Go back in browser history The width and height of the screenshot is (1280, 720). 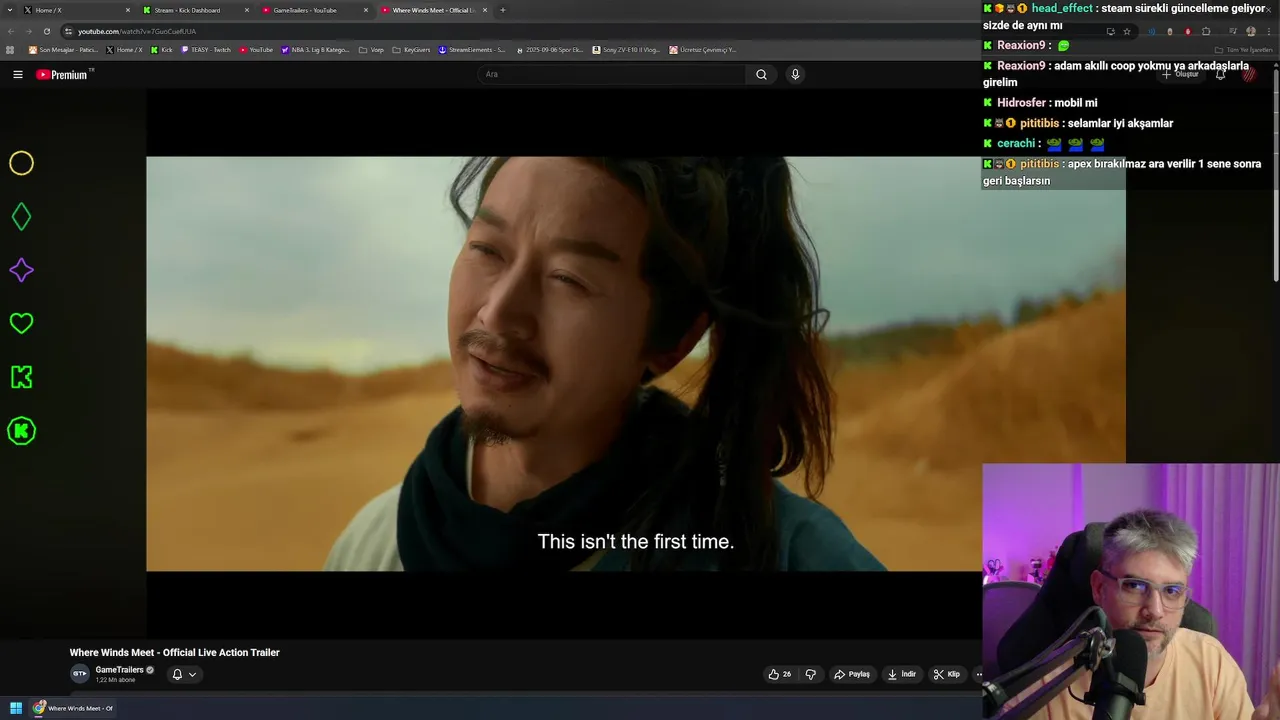coord(11,31)
